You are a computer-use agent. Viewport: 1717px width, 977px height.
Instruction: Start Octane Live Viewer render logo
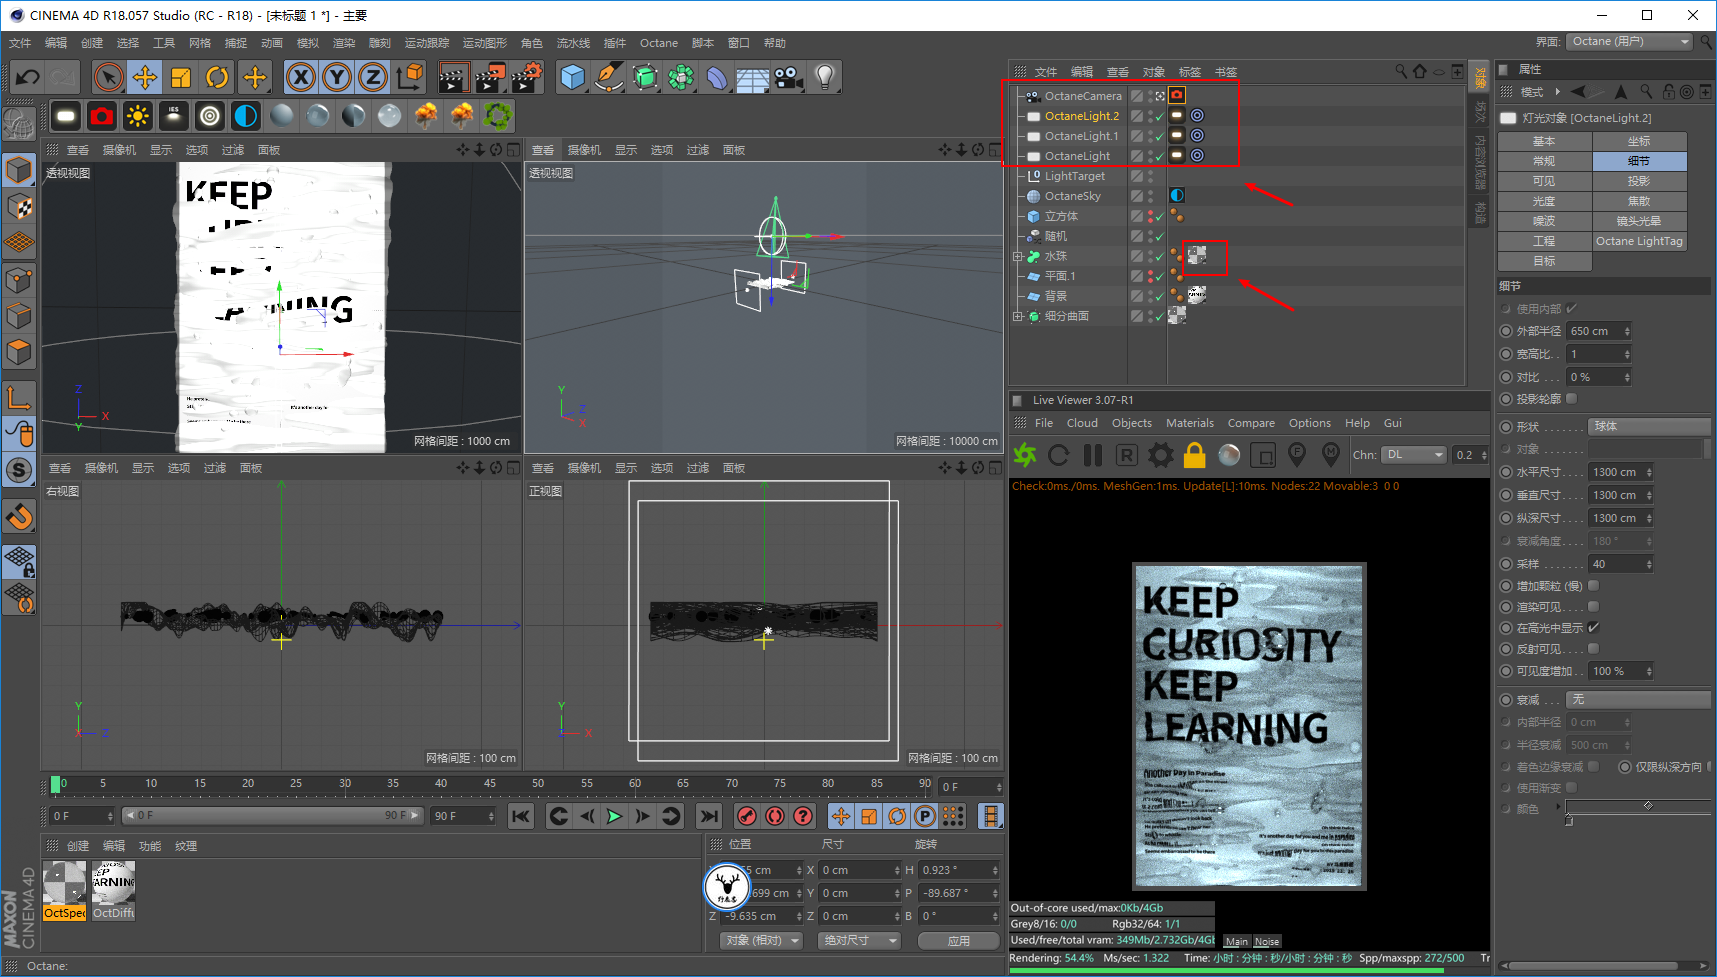pyautogui.click(x=1025, y=455)
